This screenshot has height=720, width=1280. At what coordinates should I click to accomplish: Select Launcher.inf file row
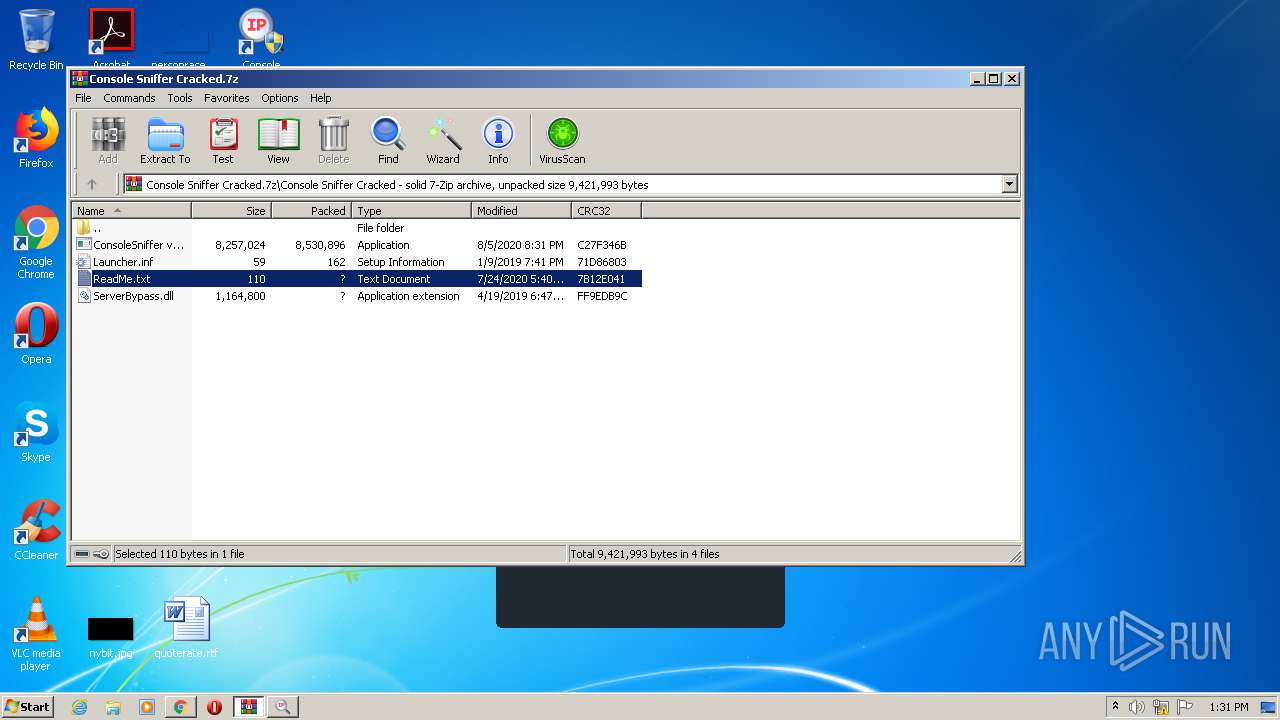[x=357, y=262]
